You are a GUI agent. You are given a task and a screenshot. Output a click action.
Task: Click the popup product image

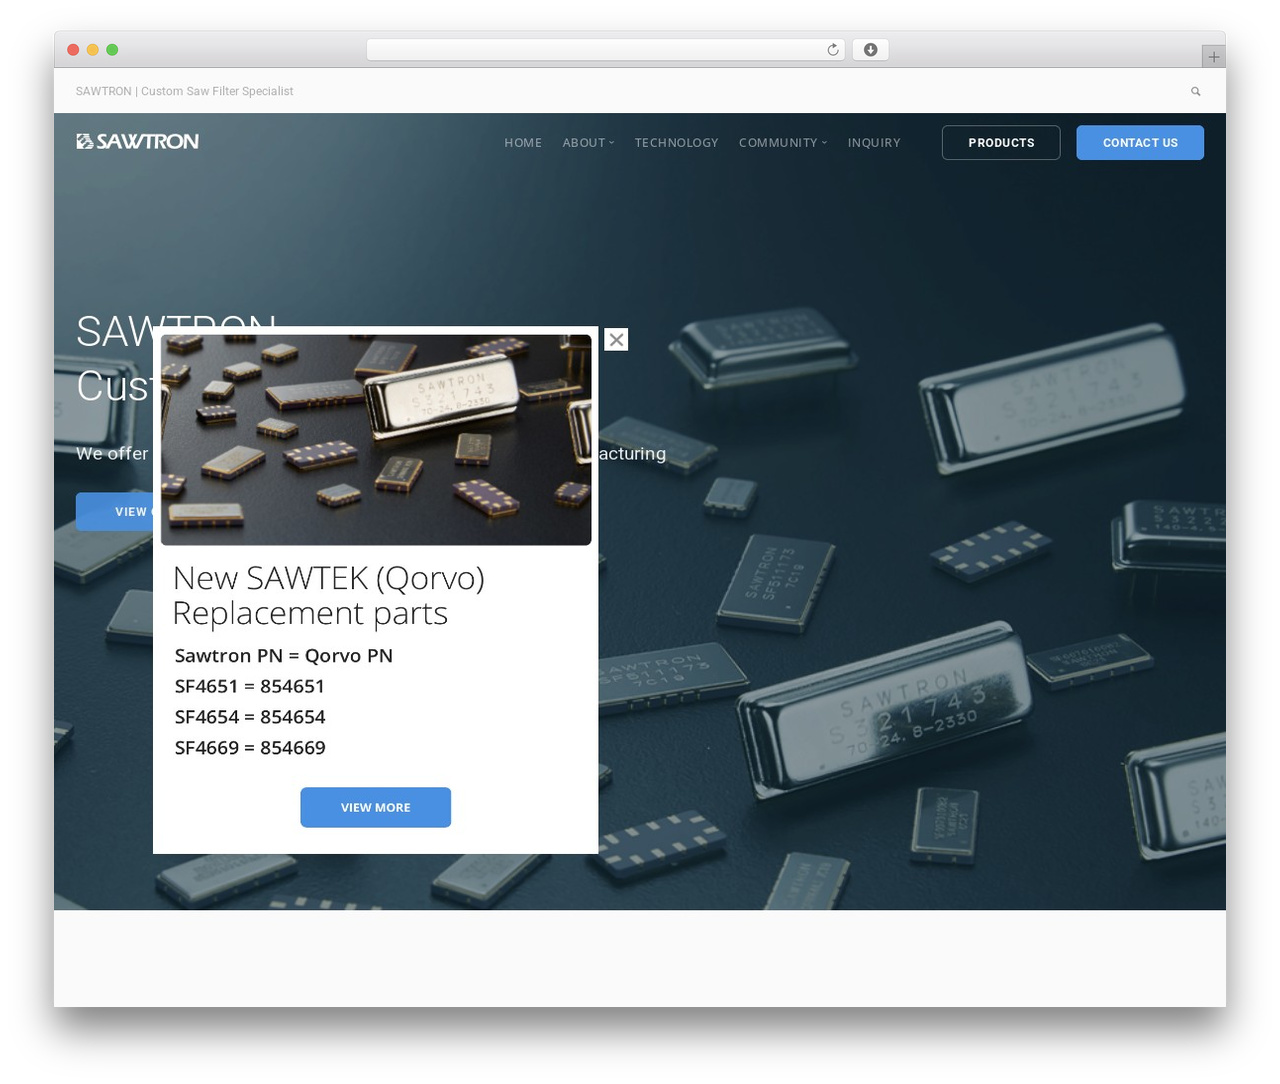(x=376, y=440)
